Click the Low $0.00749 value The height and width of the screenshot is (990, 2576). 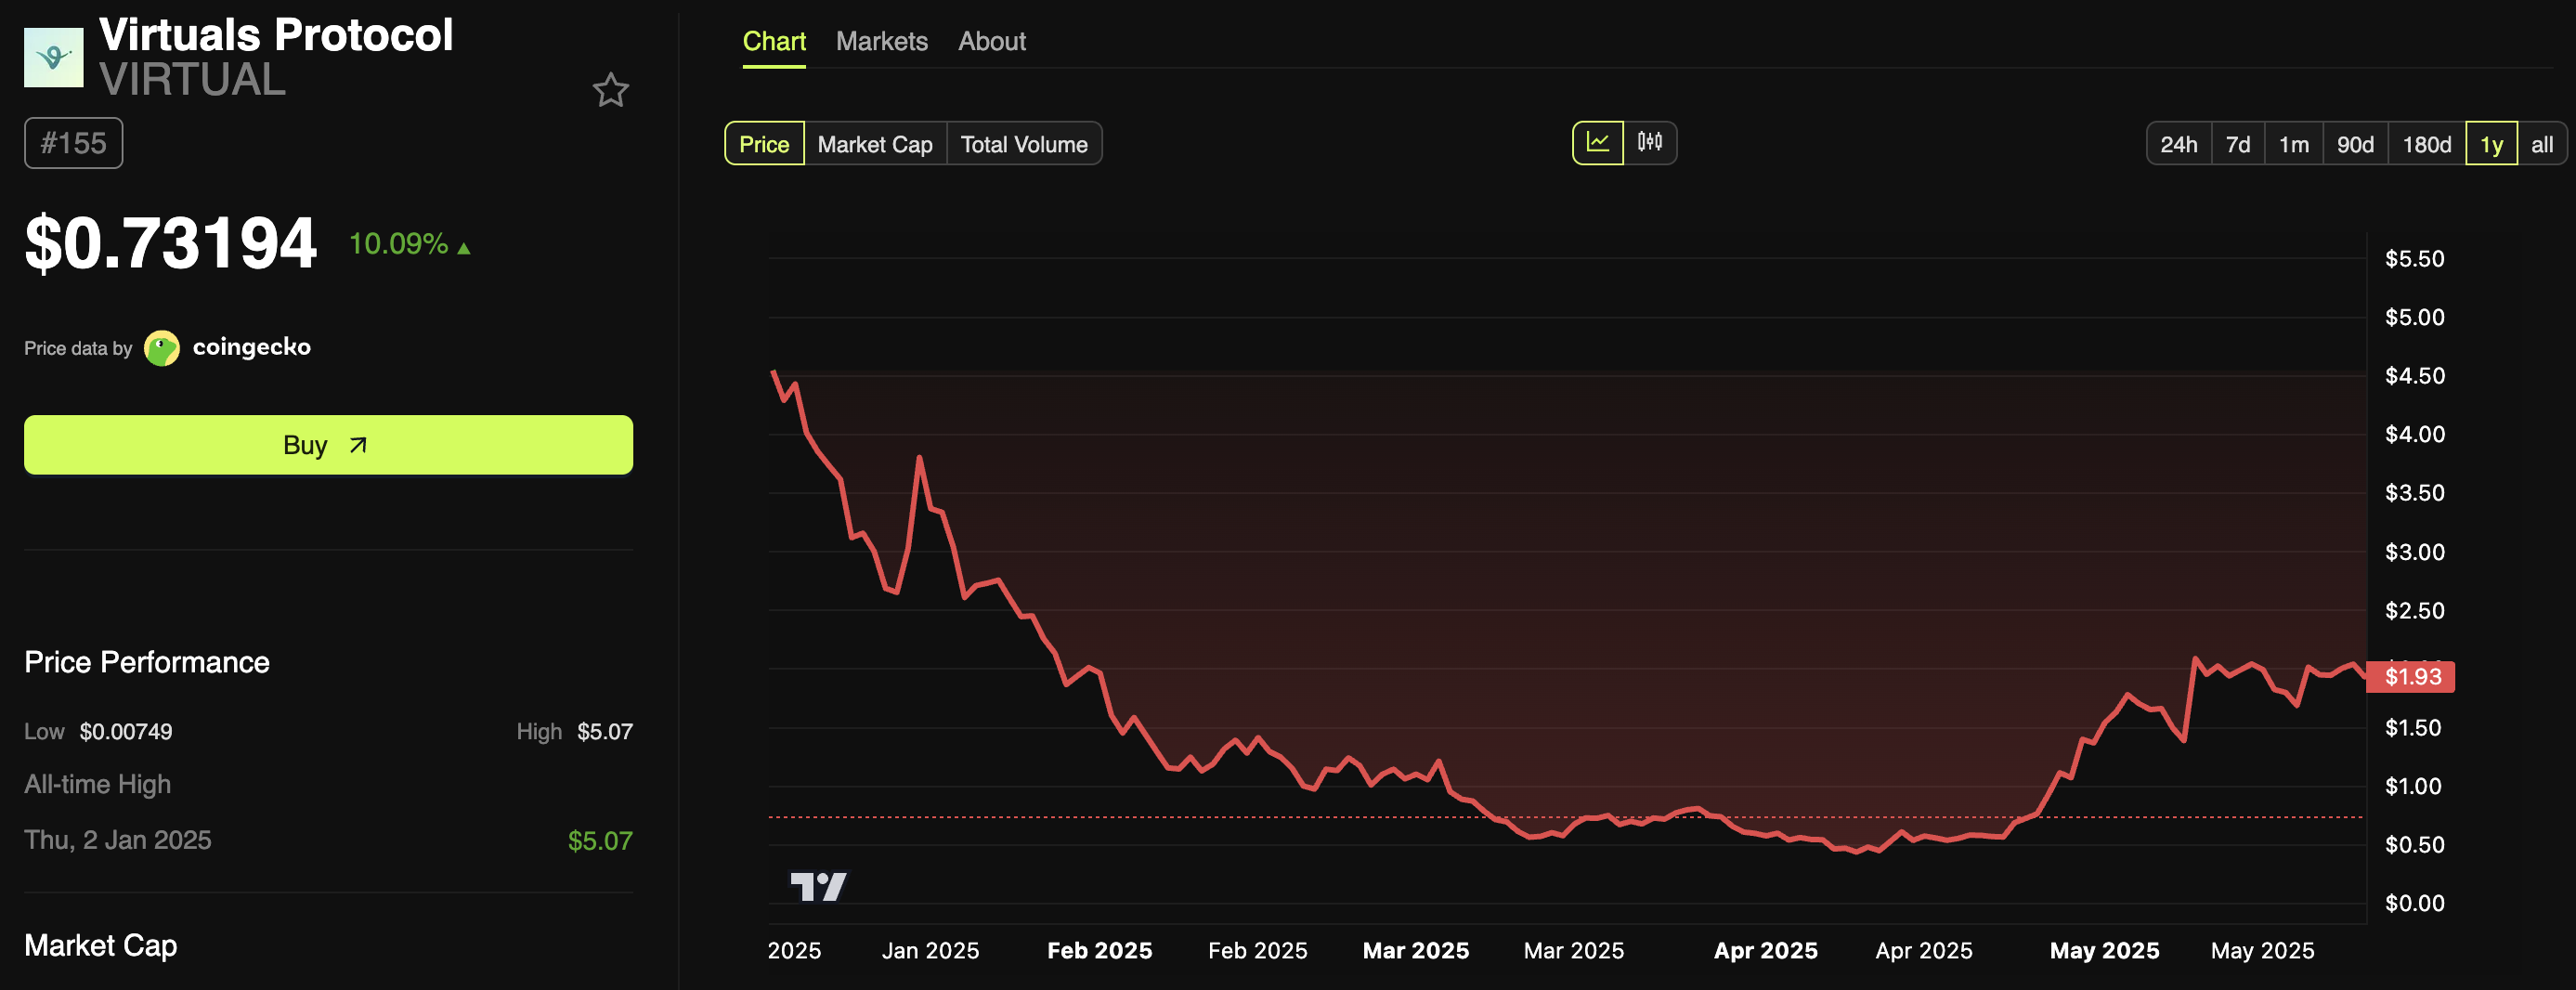pos(126,732)
